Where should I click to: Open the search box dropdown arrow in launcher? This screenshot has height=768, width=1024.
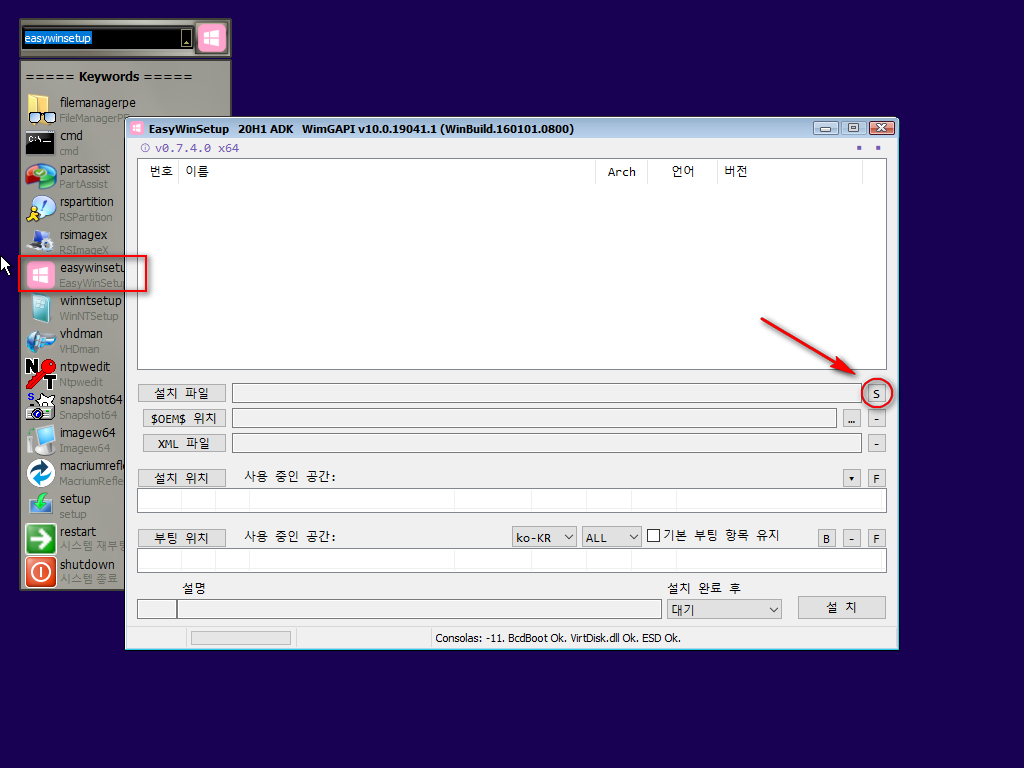(186, 39)
